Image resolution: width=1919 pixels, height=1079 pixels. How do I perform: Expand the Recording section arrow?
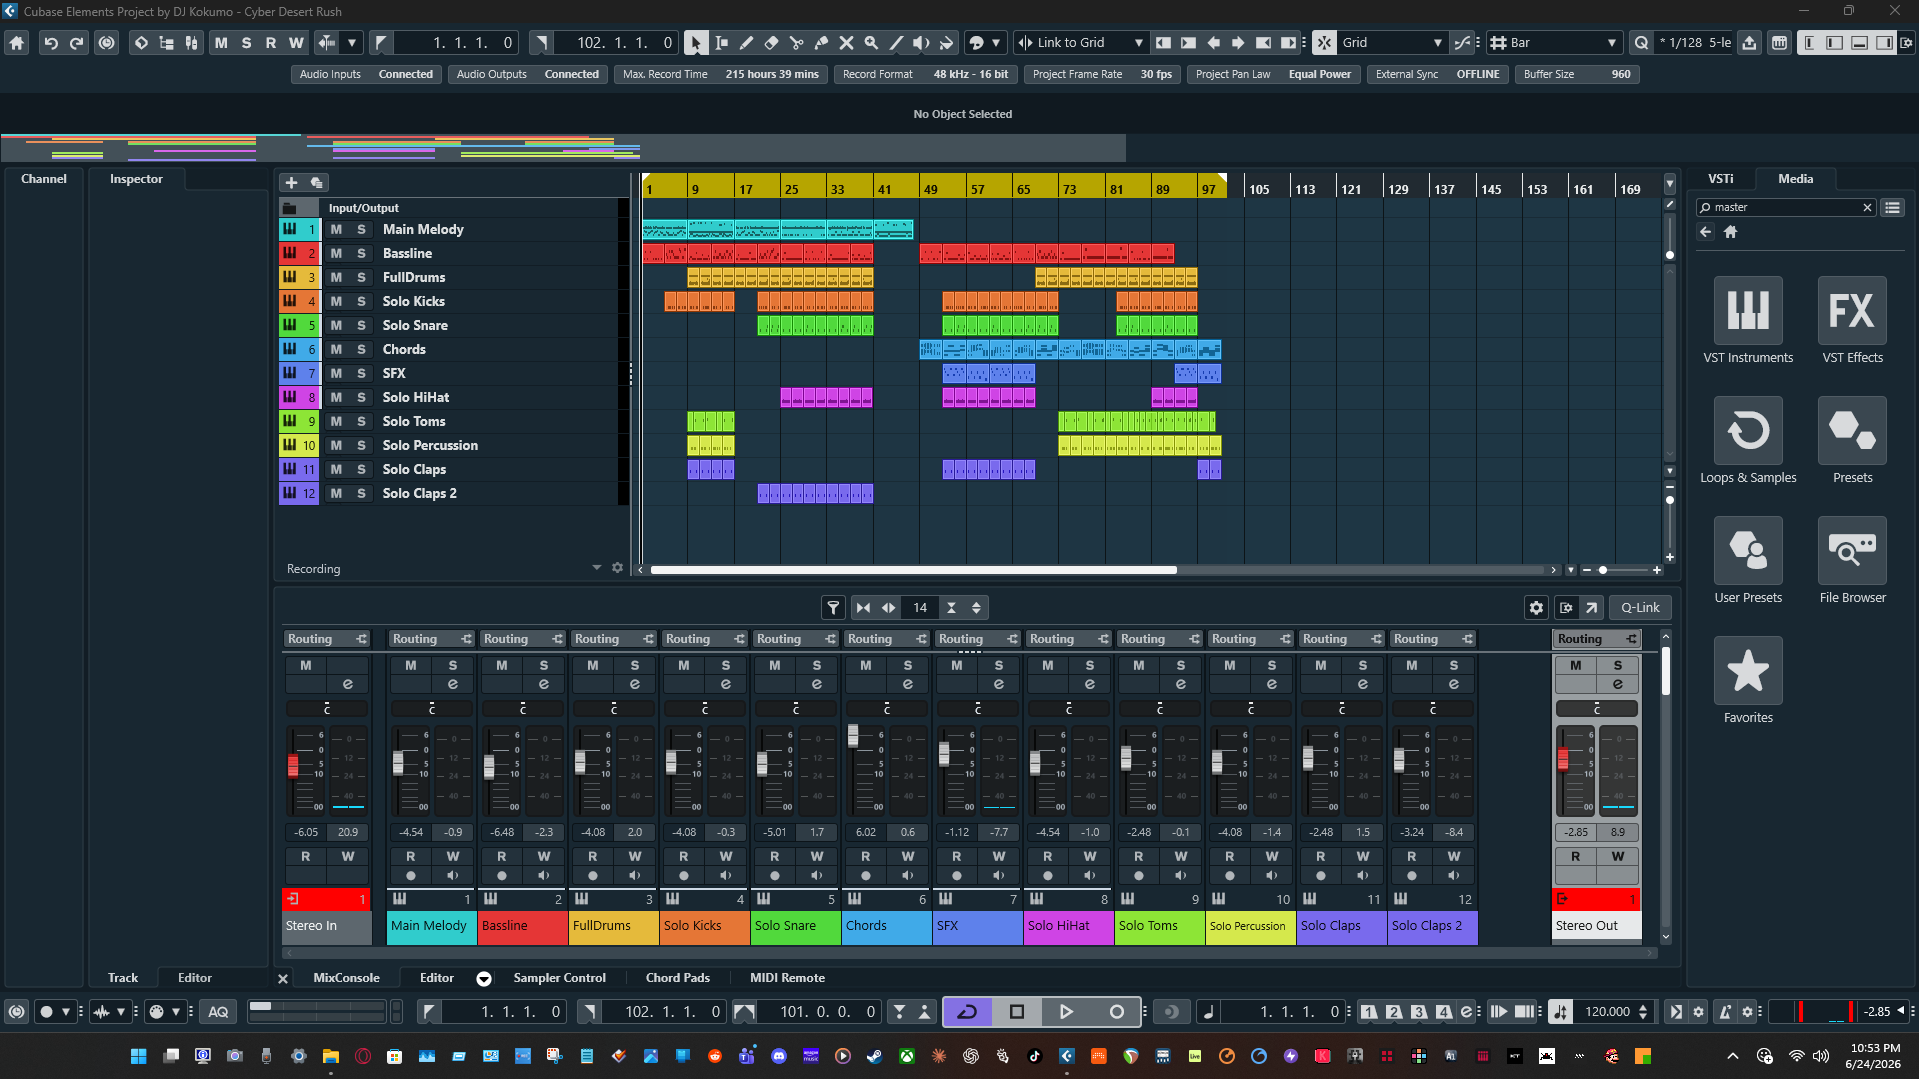coord(597,567)
